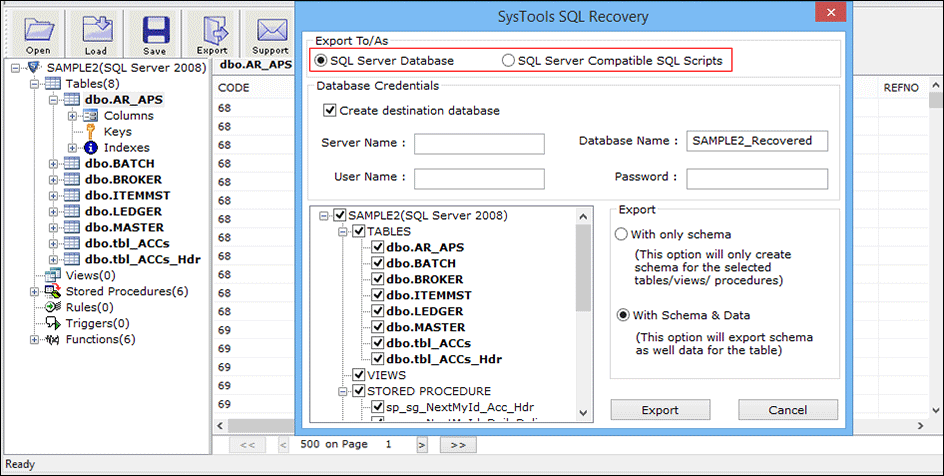The image size is (944, 476).
Task: Click the Views(0) icon in left tree
Action: pos(53,275)
